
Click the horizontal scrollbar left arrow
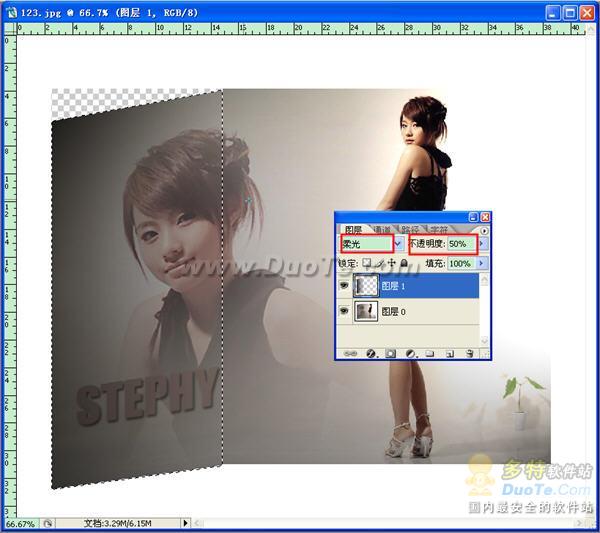pyautogui.click(x=197, y=523)
